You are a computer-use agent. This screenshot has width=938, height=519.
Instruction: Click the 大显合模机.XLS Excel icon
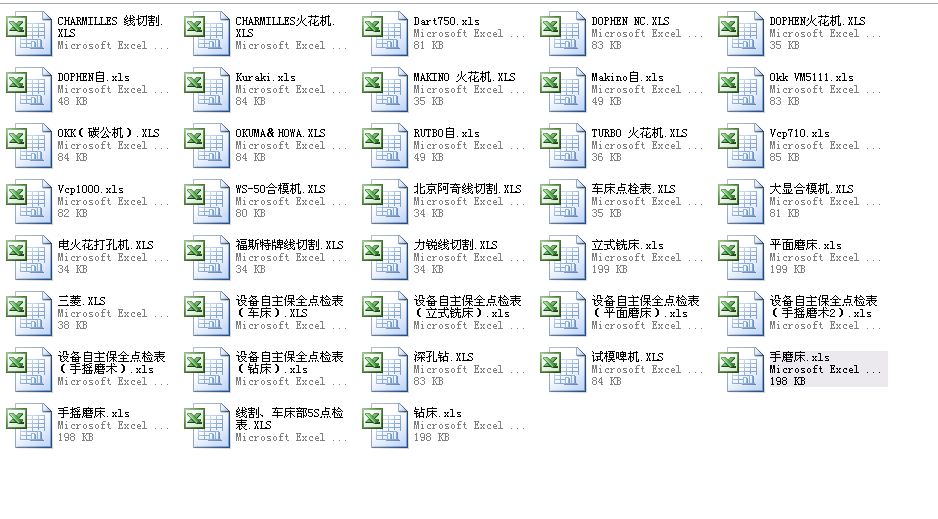coord(741,202)
